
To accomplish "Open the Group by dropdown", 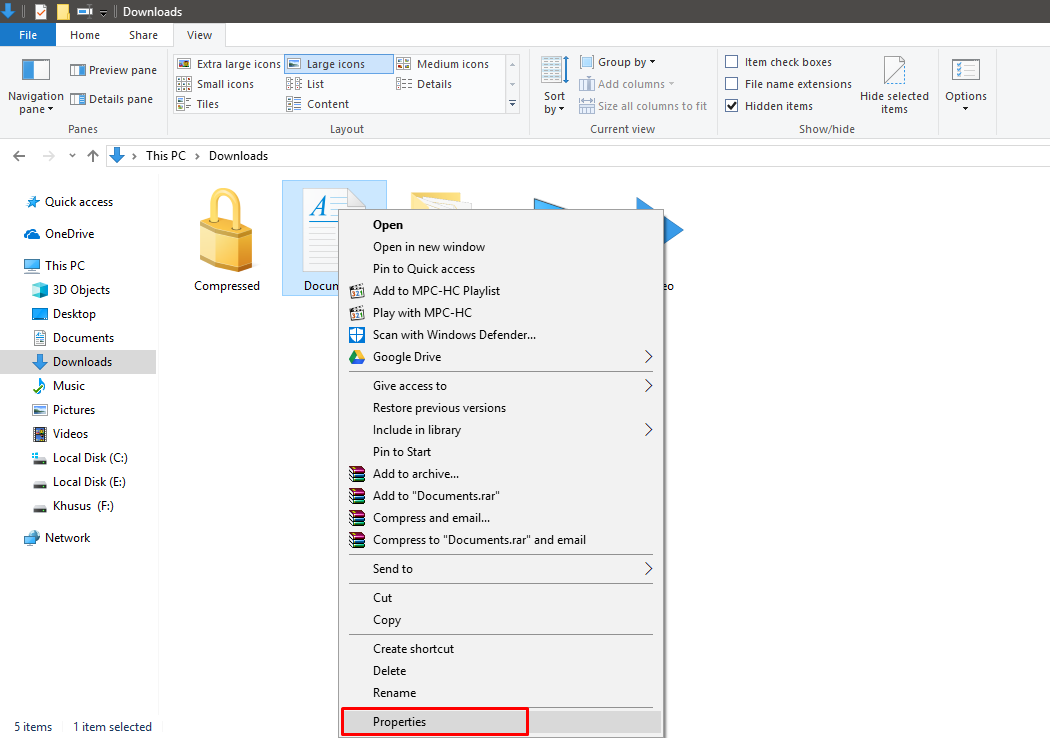I will point(617,62).
